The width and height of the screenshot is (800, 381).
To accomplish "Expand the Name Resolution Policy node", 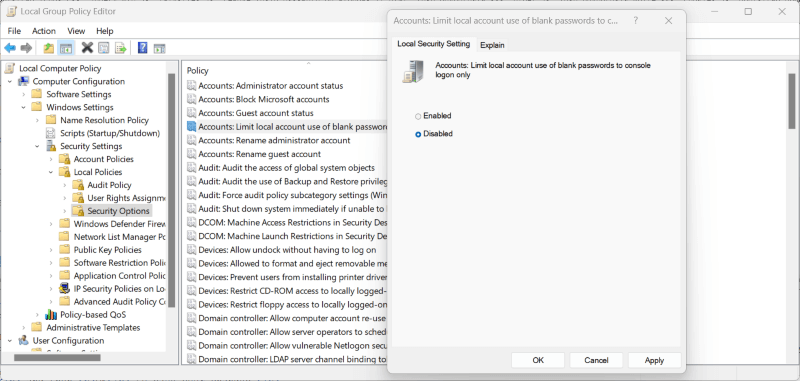I will point(37,120).
